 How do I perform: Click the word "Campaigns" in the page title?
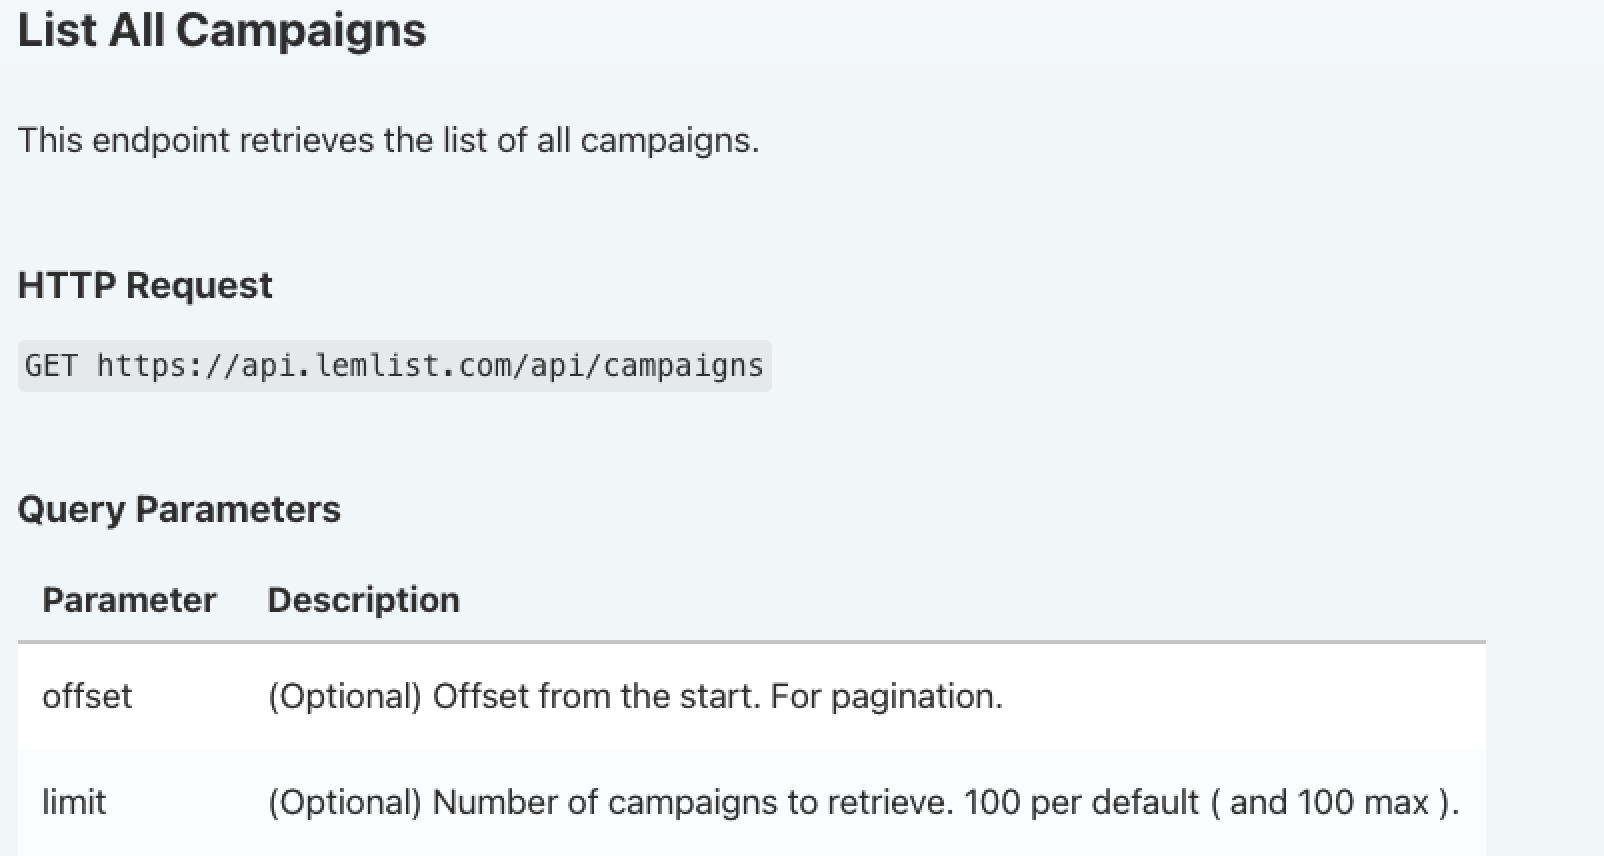[x=301, y=30]
